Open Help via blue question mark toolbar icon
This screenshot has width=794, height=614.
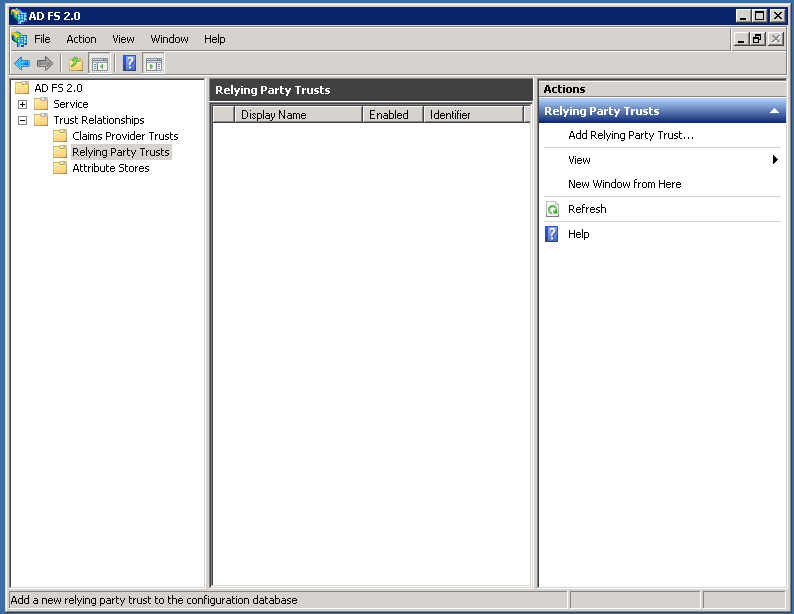click(x=130, y=64)
